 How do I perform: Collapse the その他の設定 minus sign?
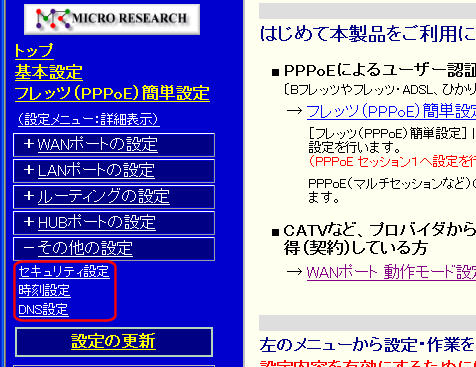click(29, 248)
